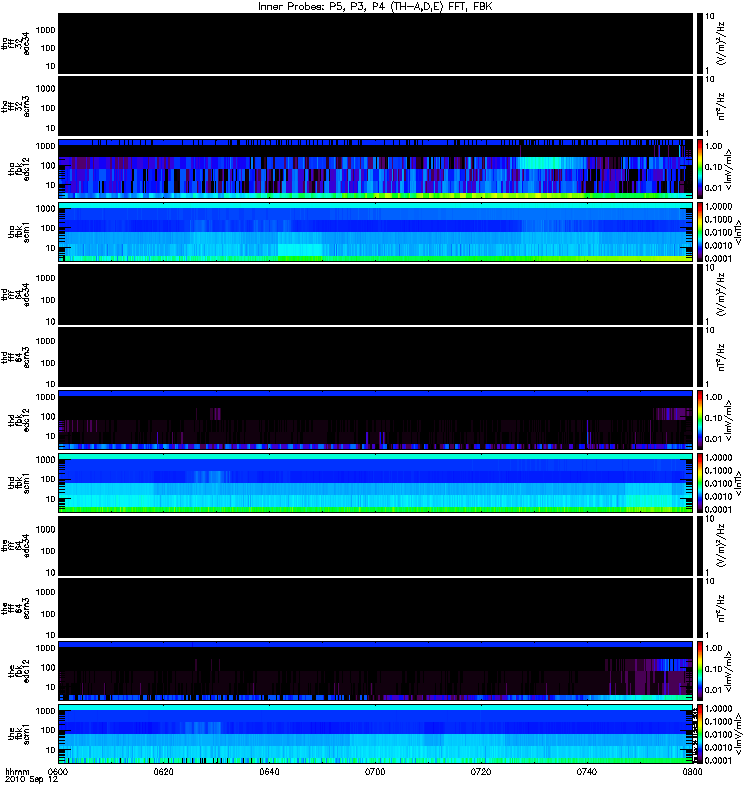Click the rainbow color bar of tha fbk scm1

(x=699, y=232)
